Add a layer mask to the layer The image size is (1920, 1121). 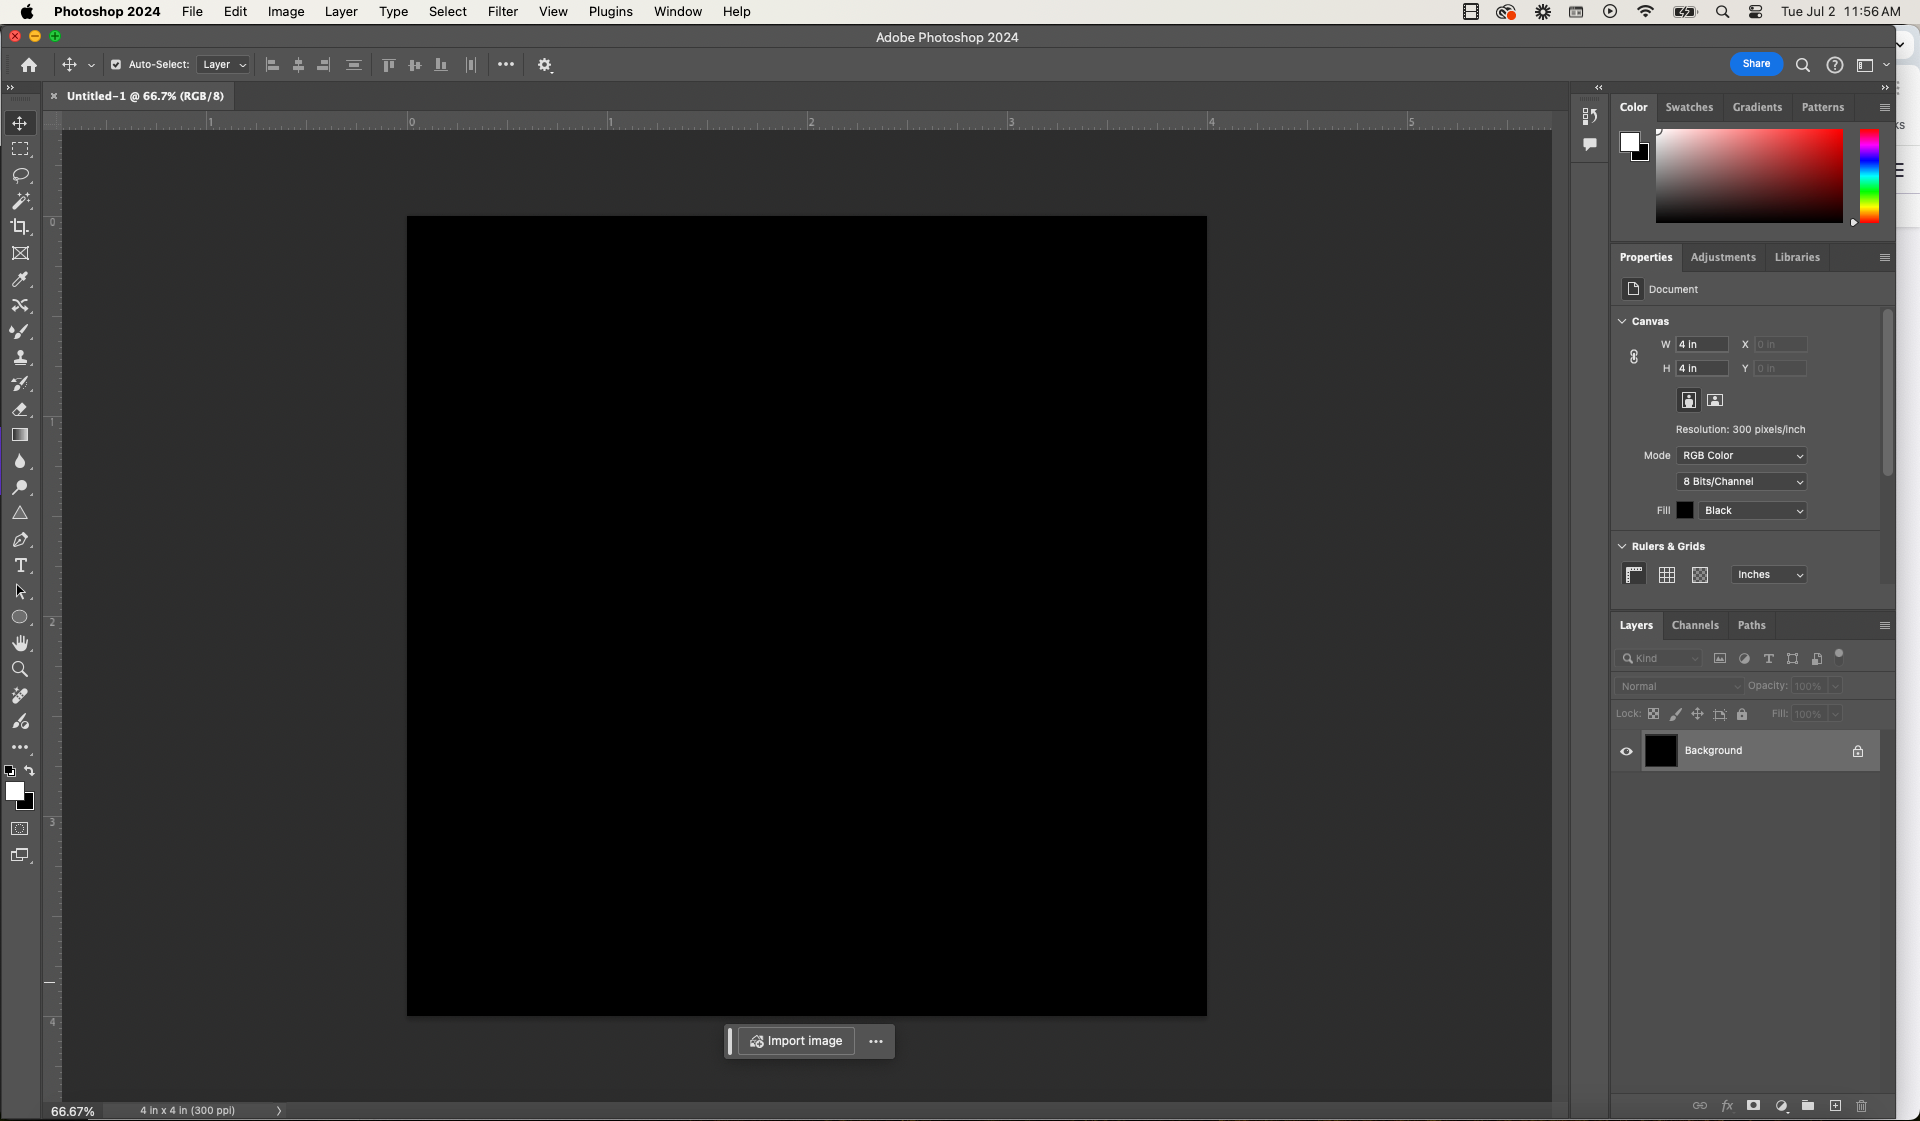[1753, 1106]
